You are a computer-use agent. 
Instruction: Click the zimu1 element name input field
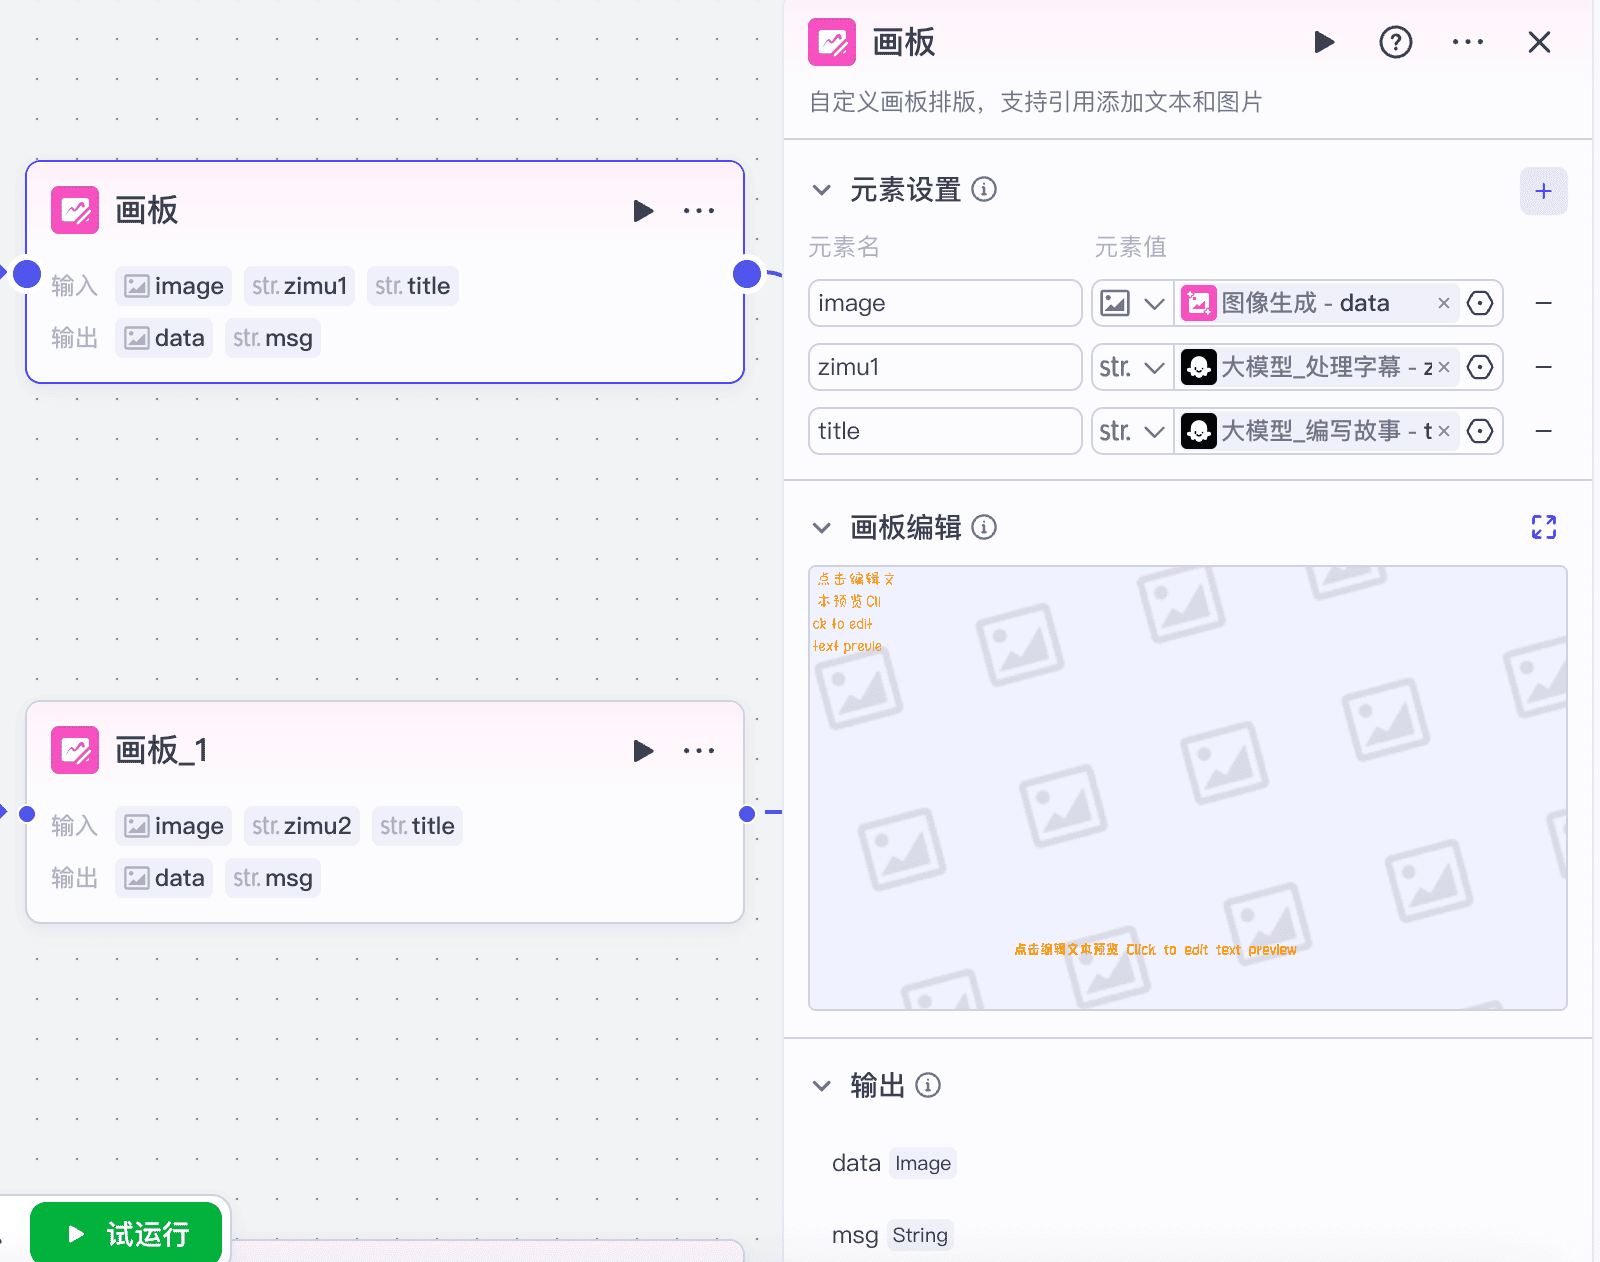[x=944, y=367]
